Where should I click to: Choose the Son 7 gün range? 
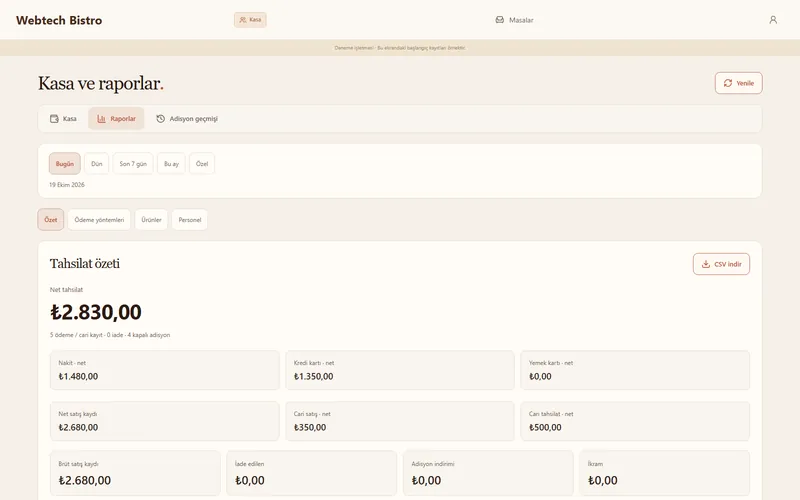[133, 164]
